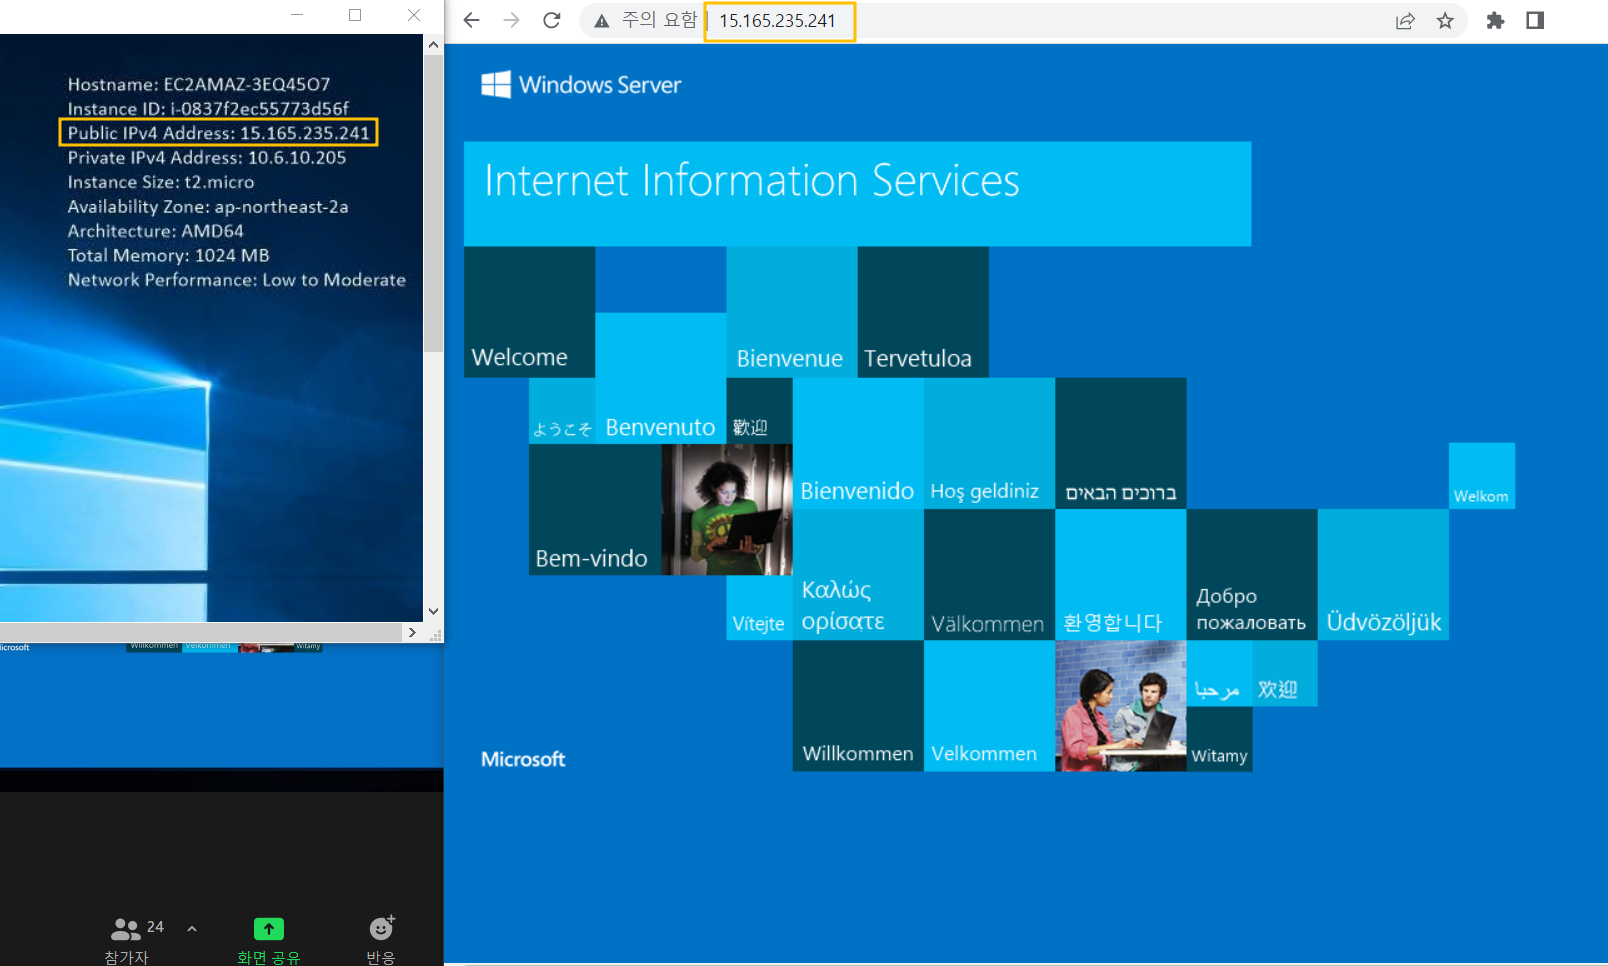Click the scroll-down arrow in the remote window
Viewport: 1608px width, 966px height.
(433, 611)
